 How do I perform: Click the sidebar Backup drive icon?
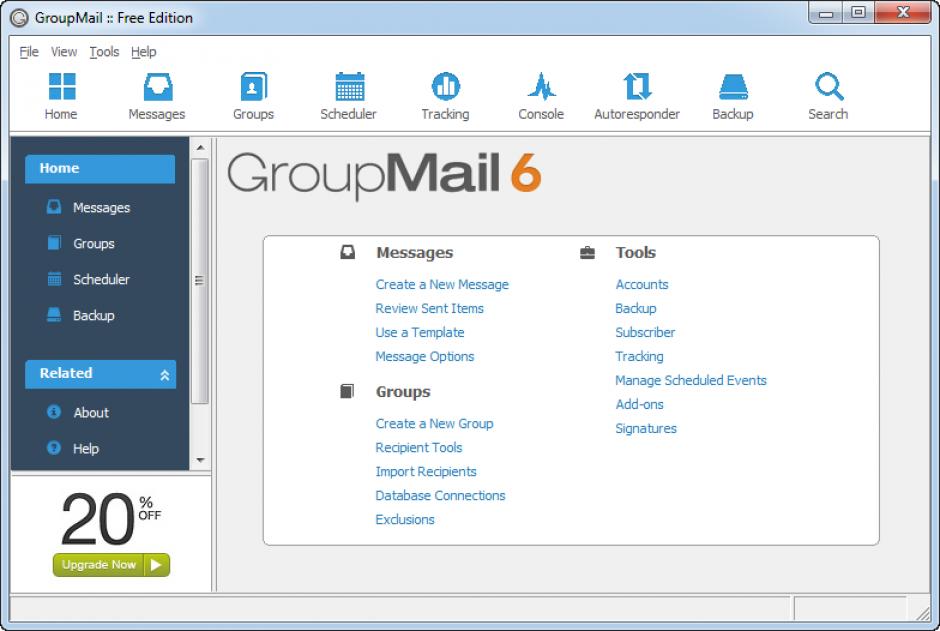point(54,315)
